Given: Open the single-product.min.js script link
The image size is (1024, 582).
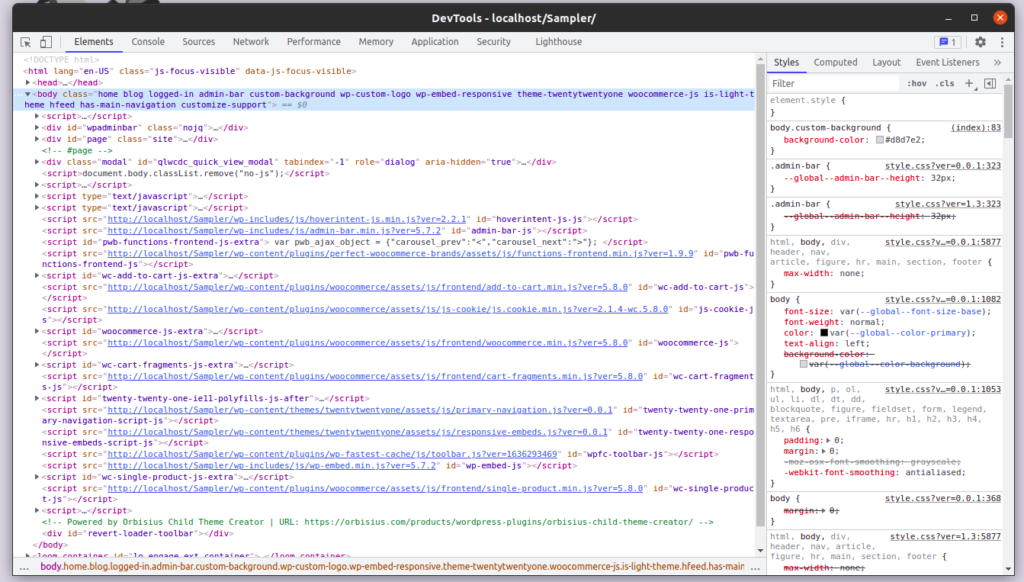Looking at the screenshot, I should coord(376,489).
